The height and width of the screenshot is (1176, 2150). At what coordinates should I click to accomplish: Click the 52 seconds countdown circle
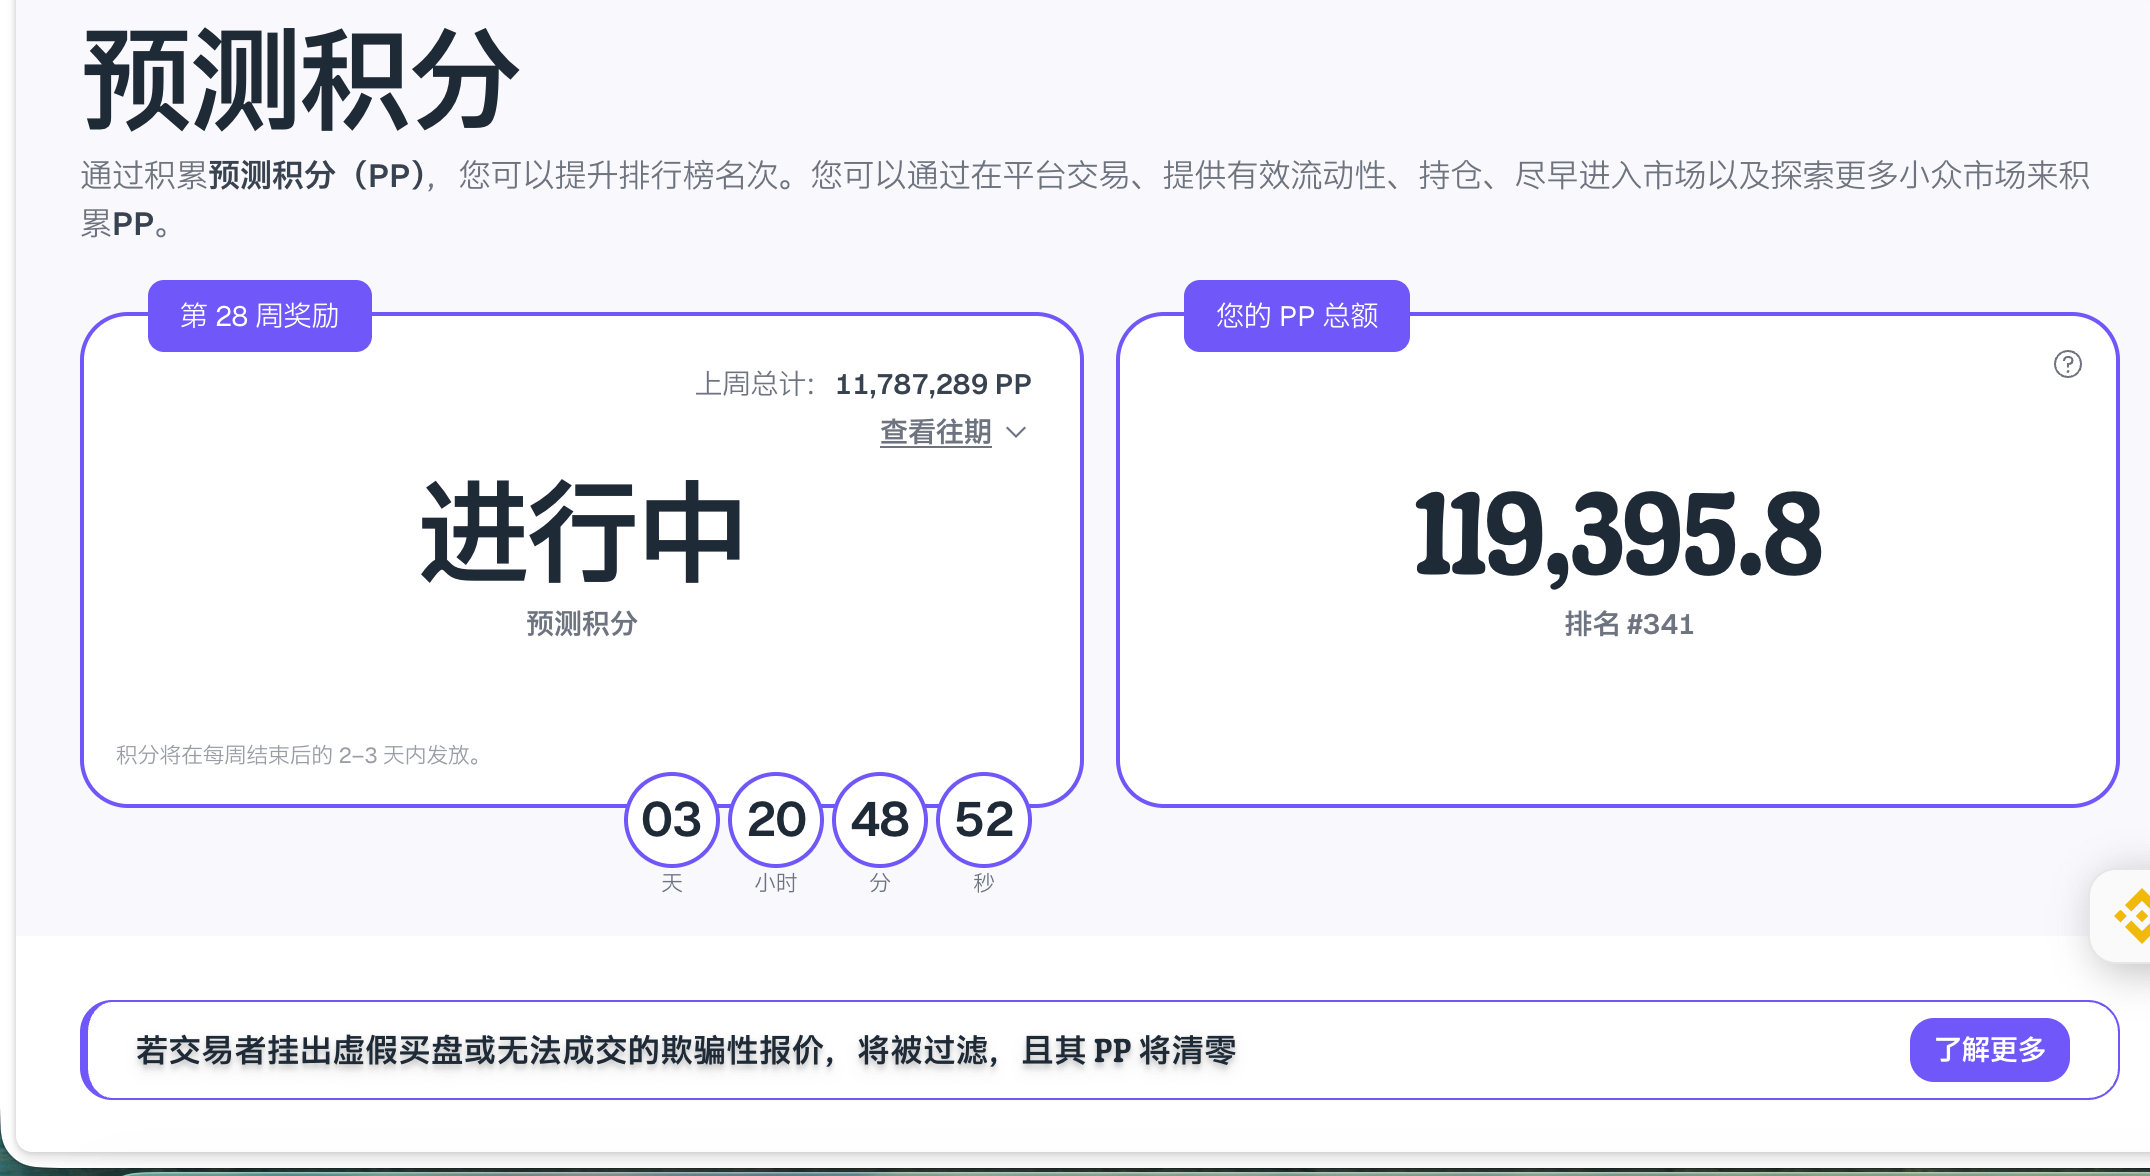[x=984, y=820]
